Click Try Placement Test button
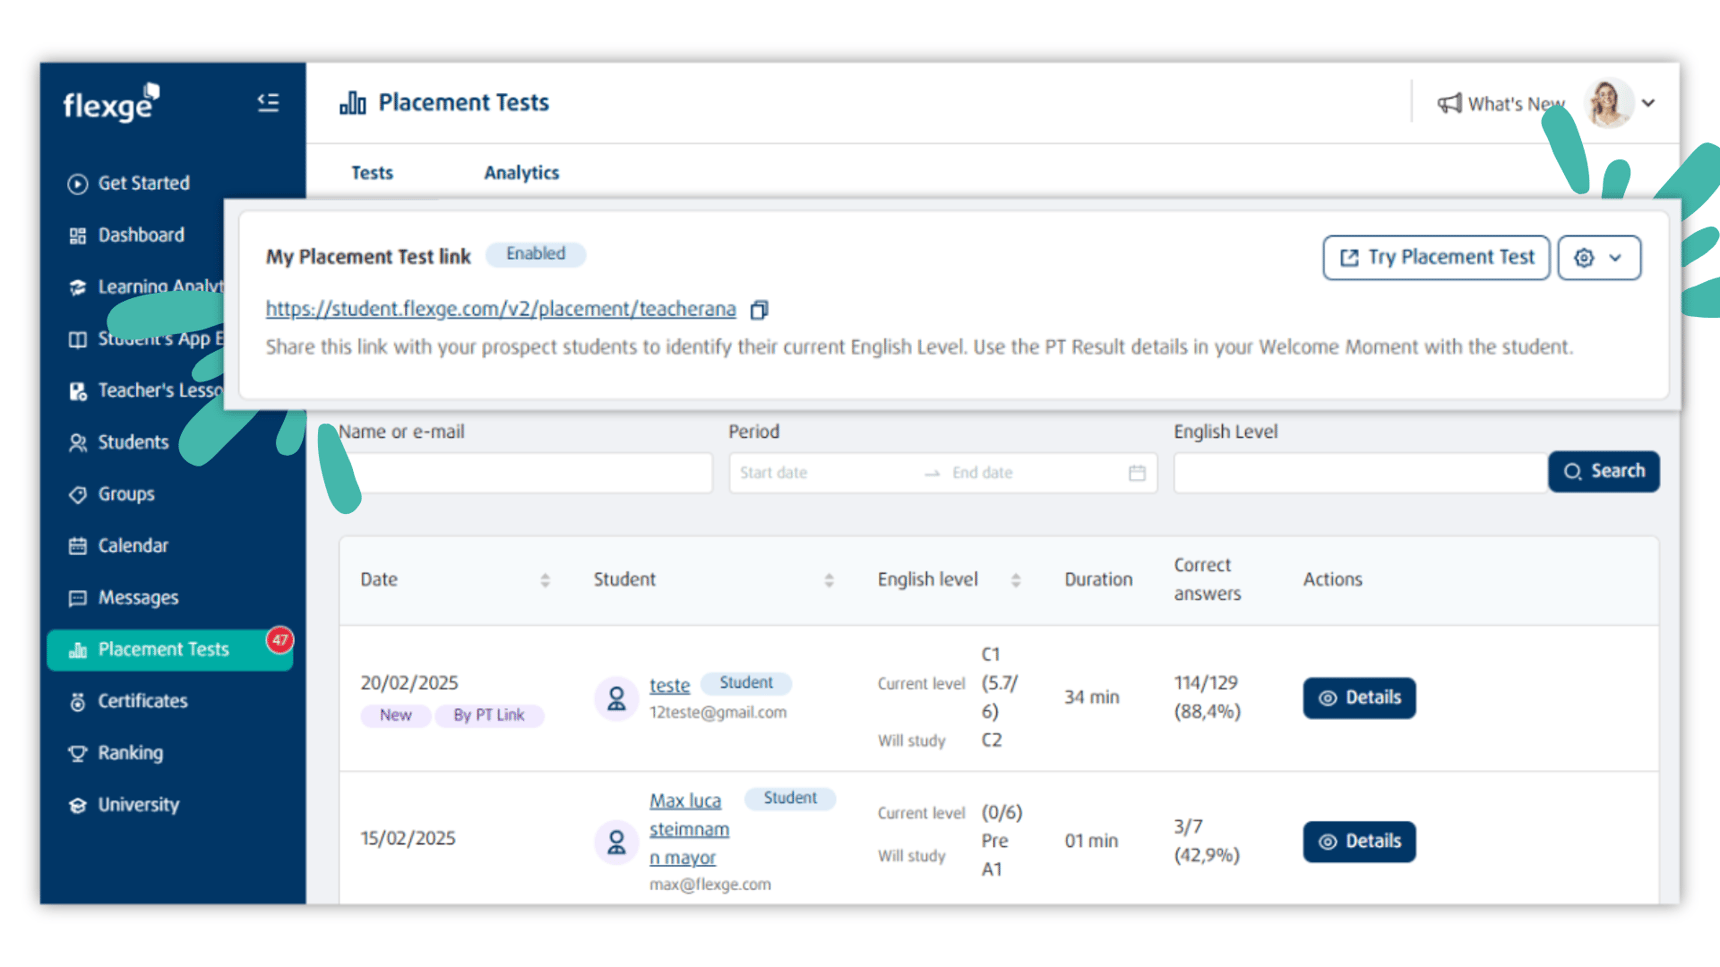The image size is (1720, 967). click(1436, 258)
